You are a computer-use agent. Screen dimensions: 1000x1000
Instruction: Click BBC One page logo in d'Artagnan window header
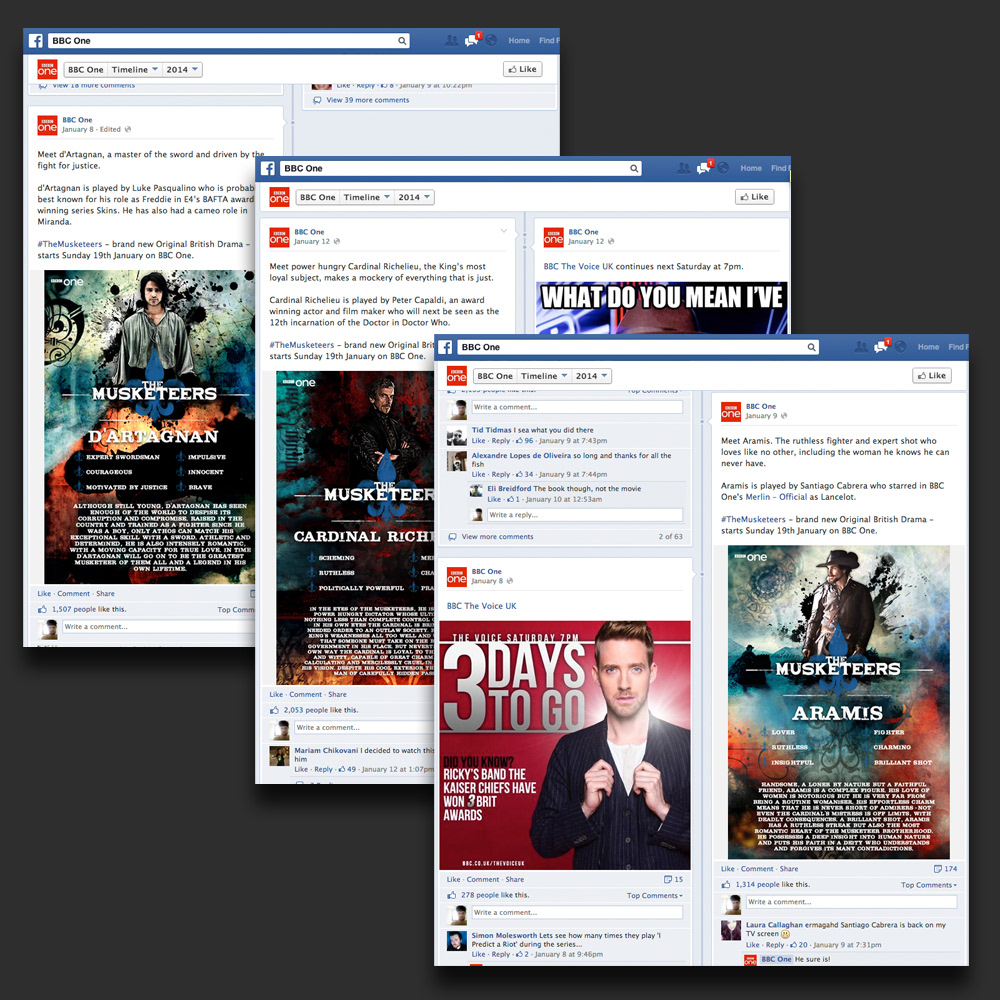tap(47, 70)
